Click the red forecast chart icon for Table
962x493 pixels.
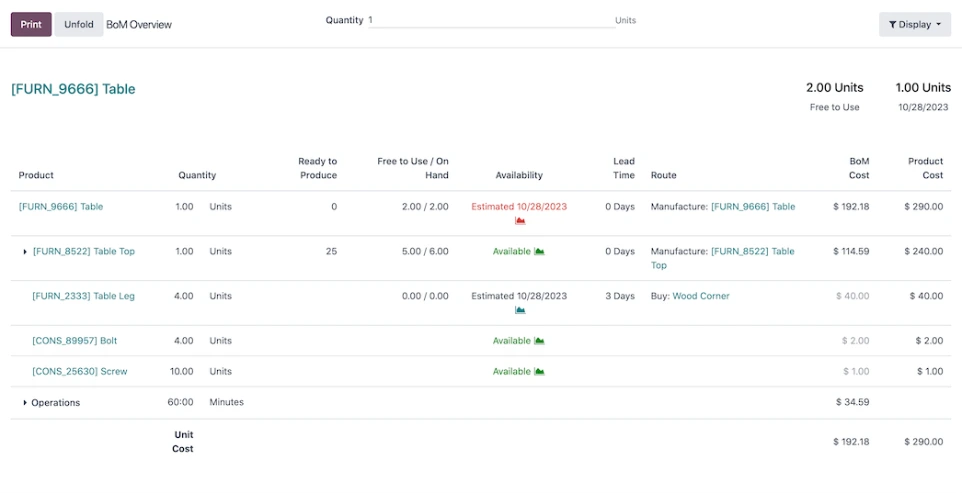tap(520, 221)
